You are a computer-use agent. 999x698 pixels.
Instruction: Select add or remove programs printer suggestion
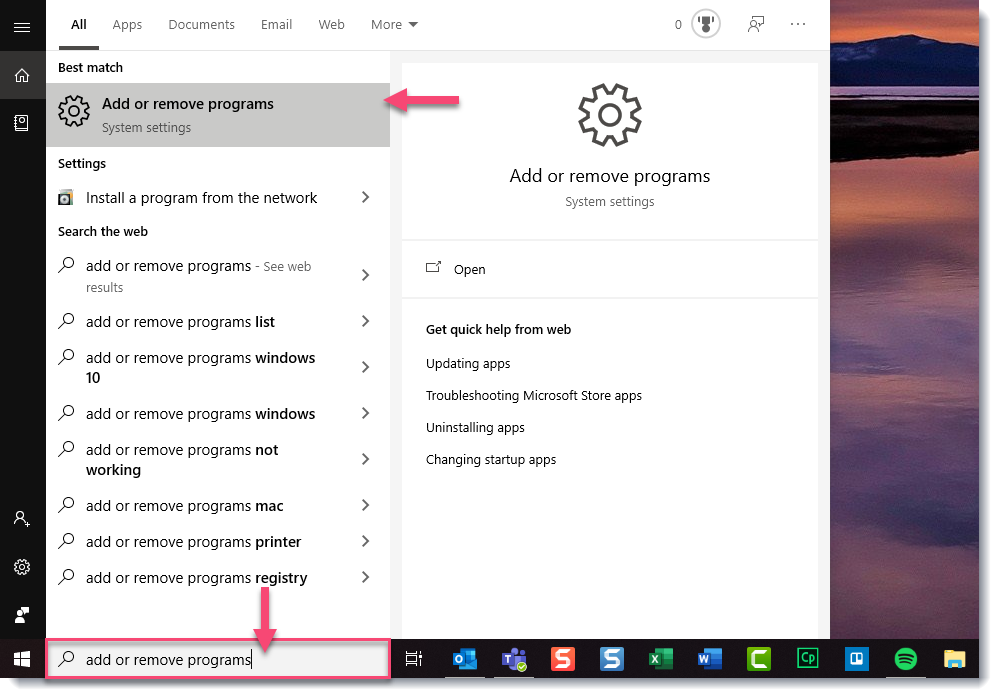194,541
